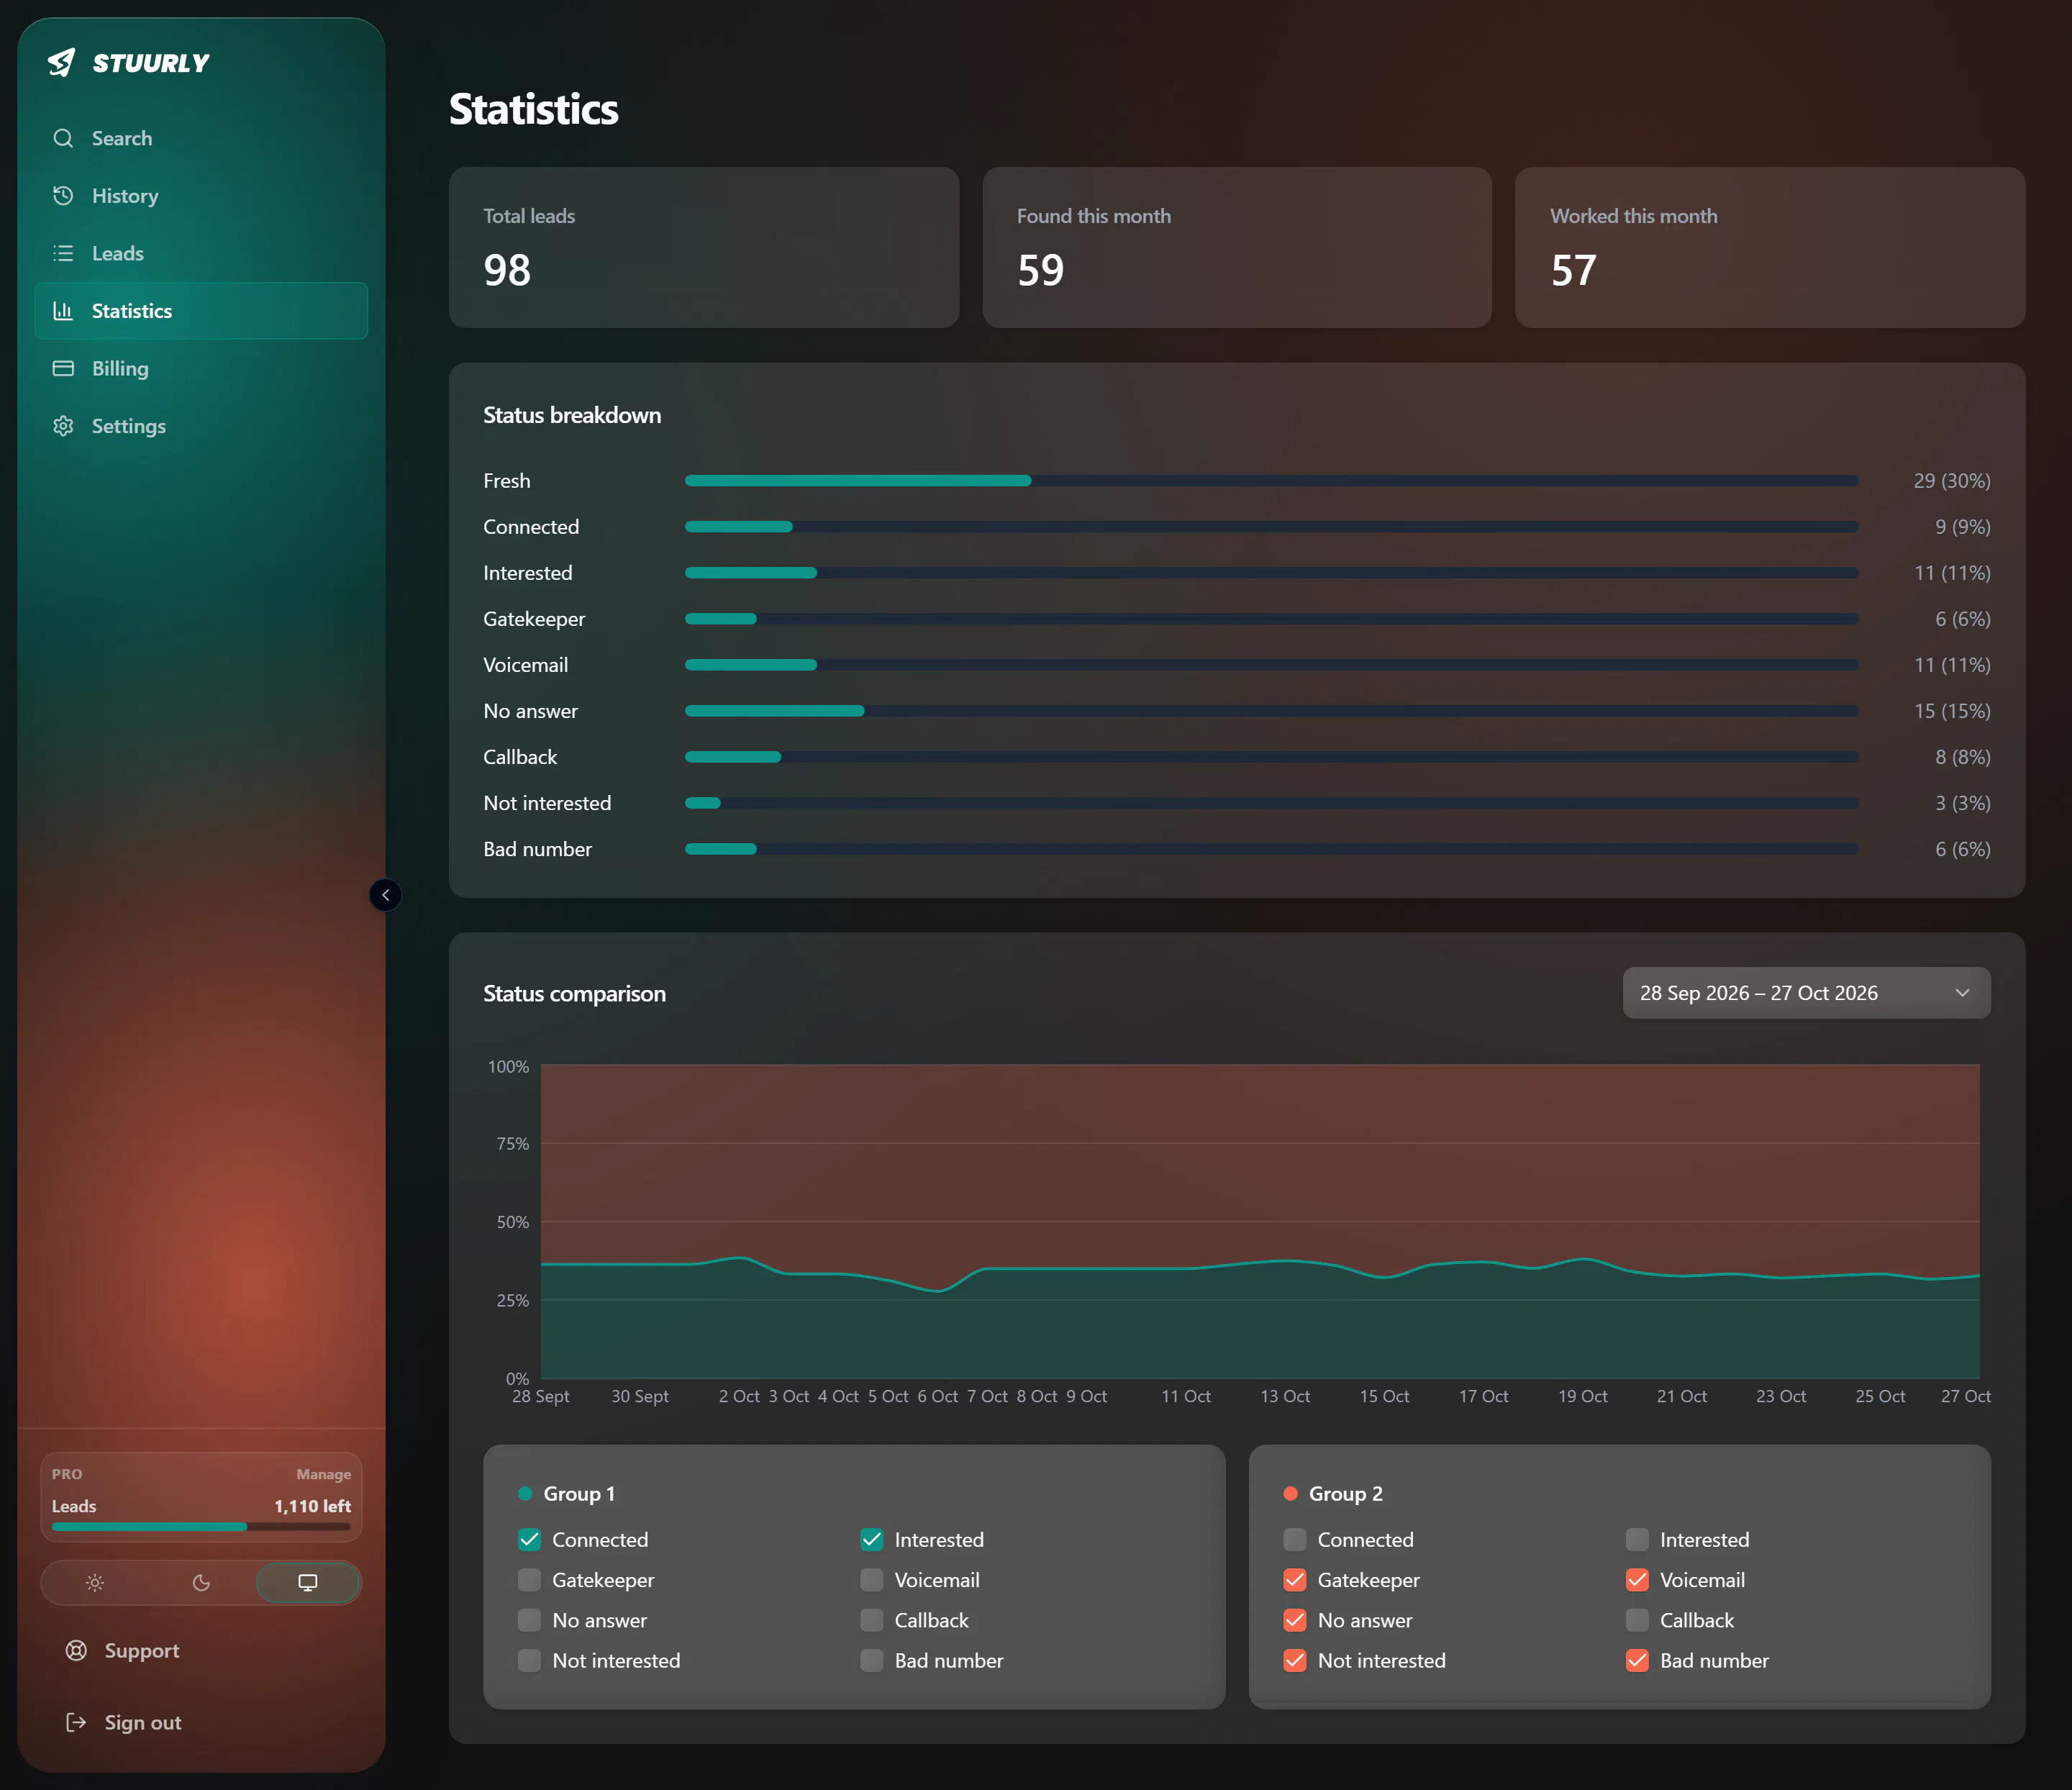Screen dimensions: 2072x1790
Task: Click Sign out text
Action: pos(143,1722)
